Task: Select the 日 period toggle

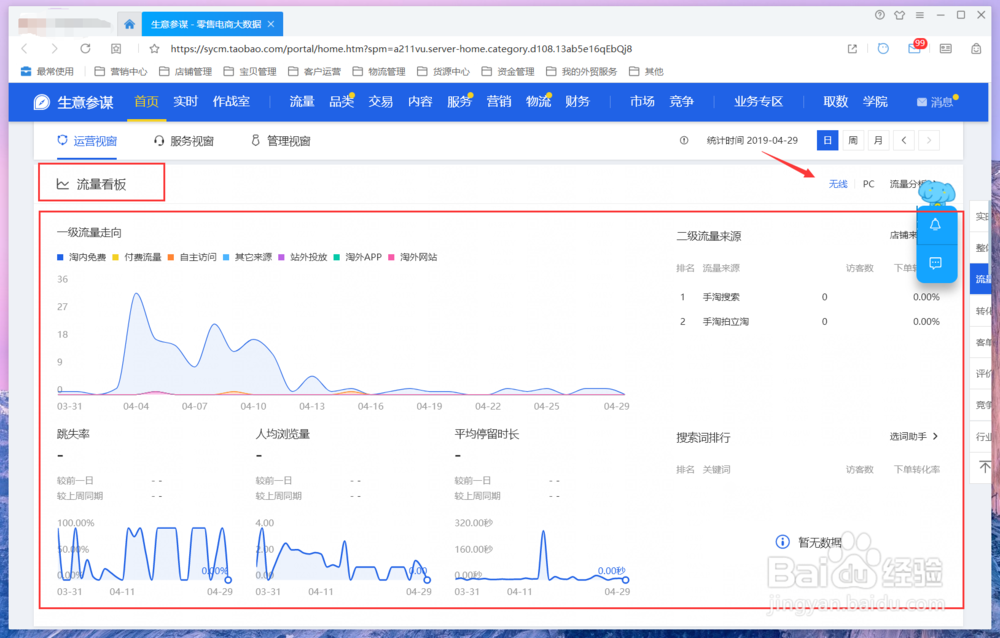Action: [x=827, y=140]
